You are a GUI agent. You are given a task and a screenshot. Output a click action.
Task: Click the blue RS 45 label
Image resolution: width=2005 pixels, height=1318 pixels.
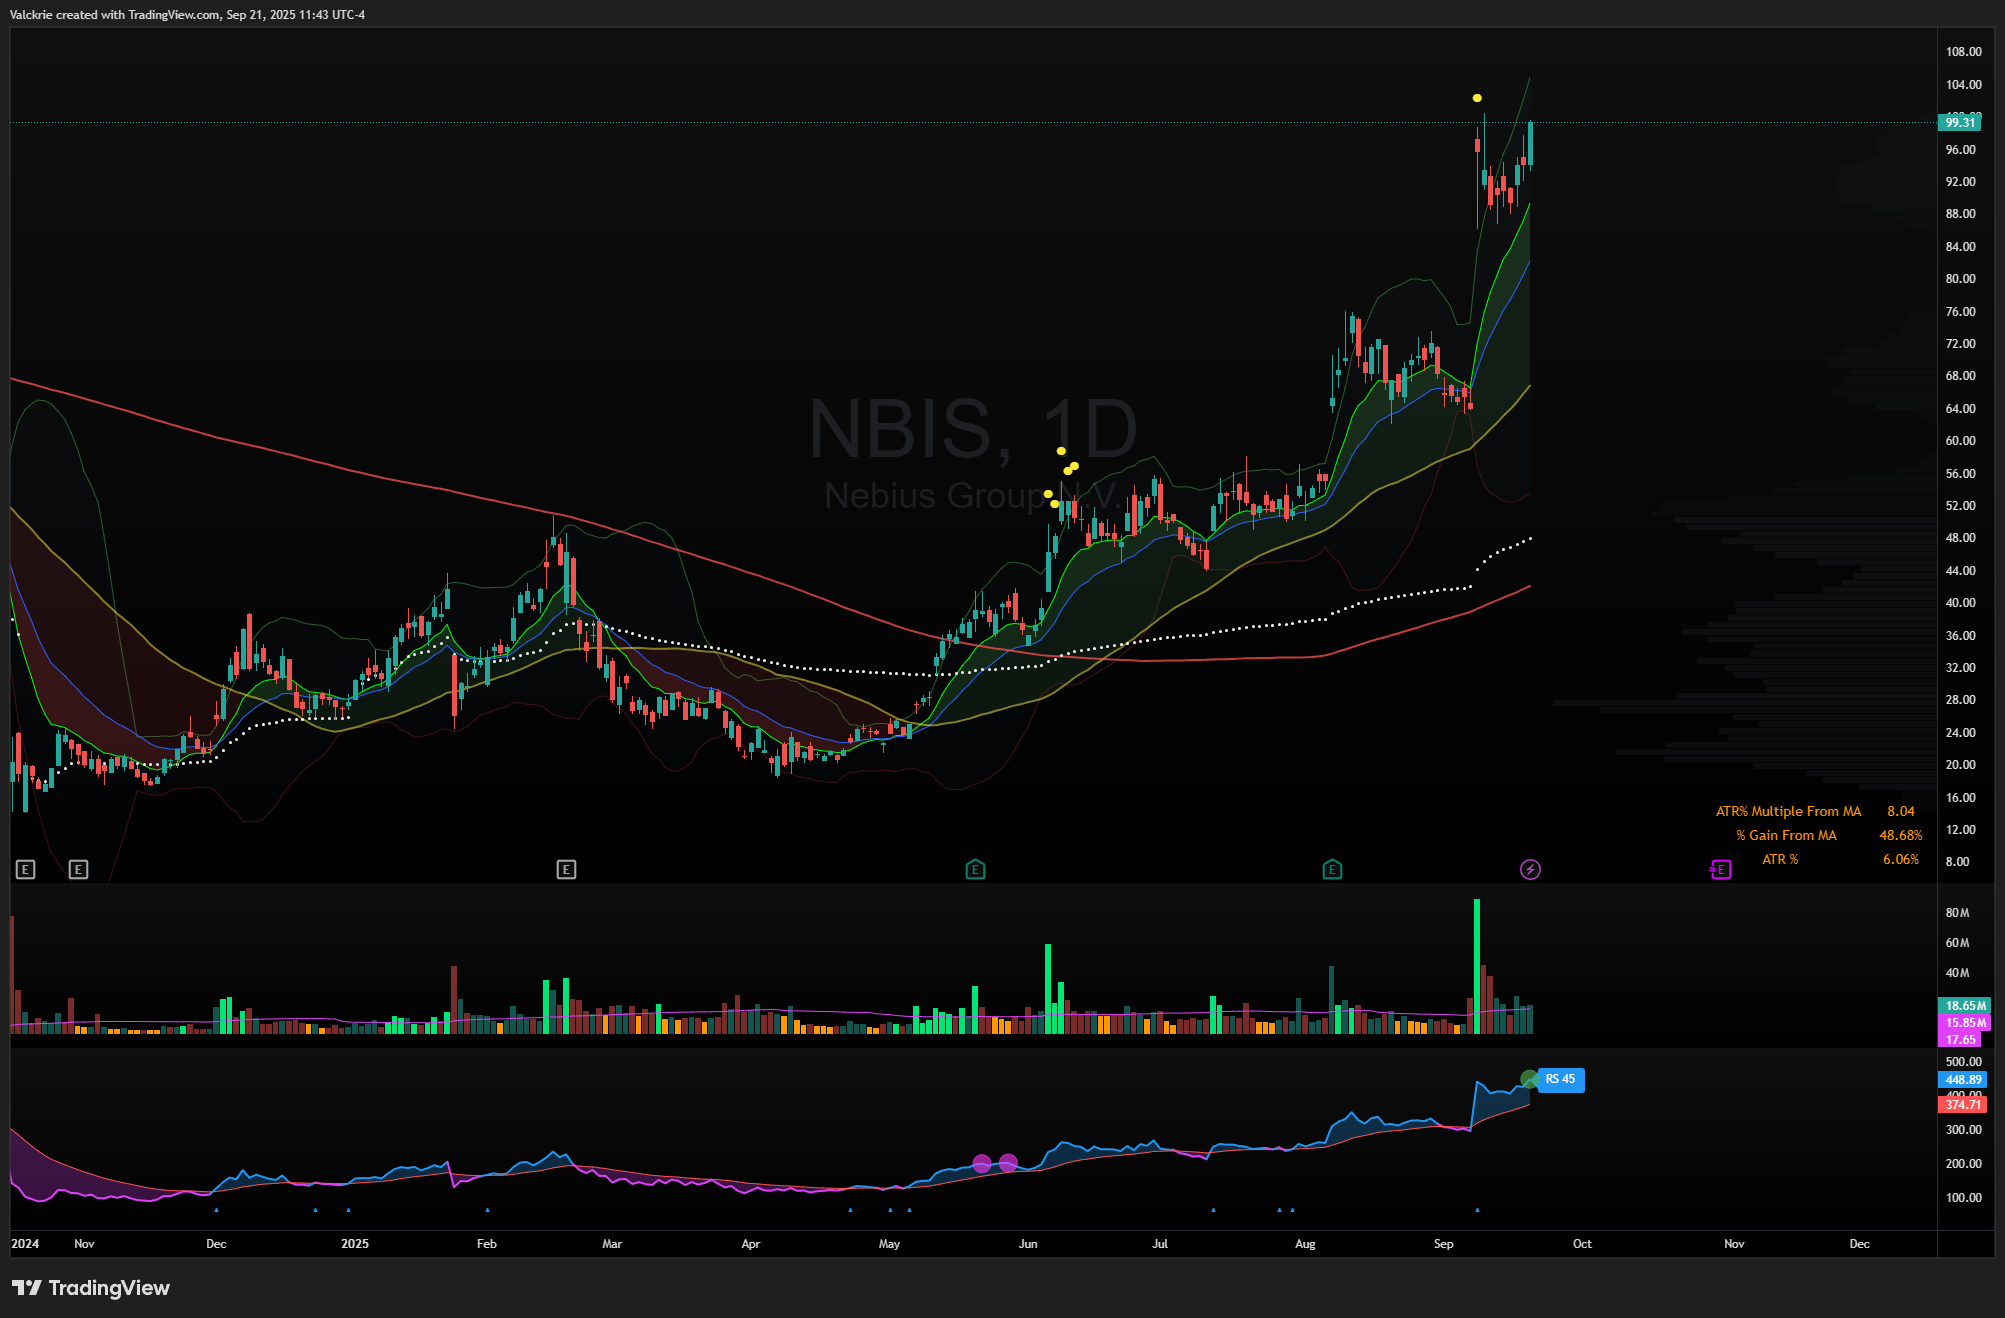pyautogui.click(x=1560, y=1080)
